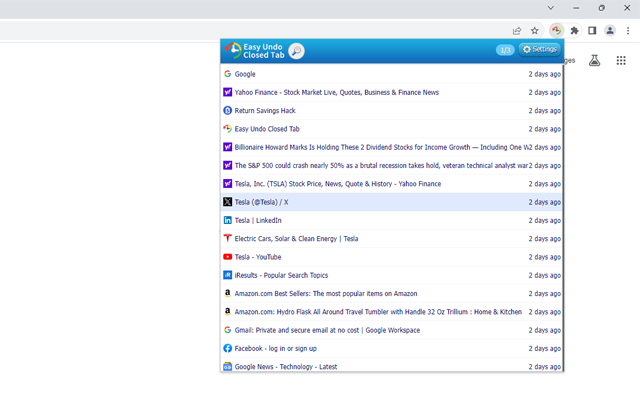Reopen the Easy Undo Closed Tab entry
This screenshot has width=640, height=400.
(392, 129)
